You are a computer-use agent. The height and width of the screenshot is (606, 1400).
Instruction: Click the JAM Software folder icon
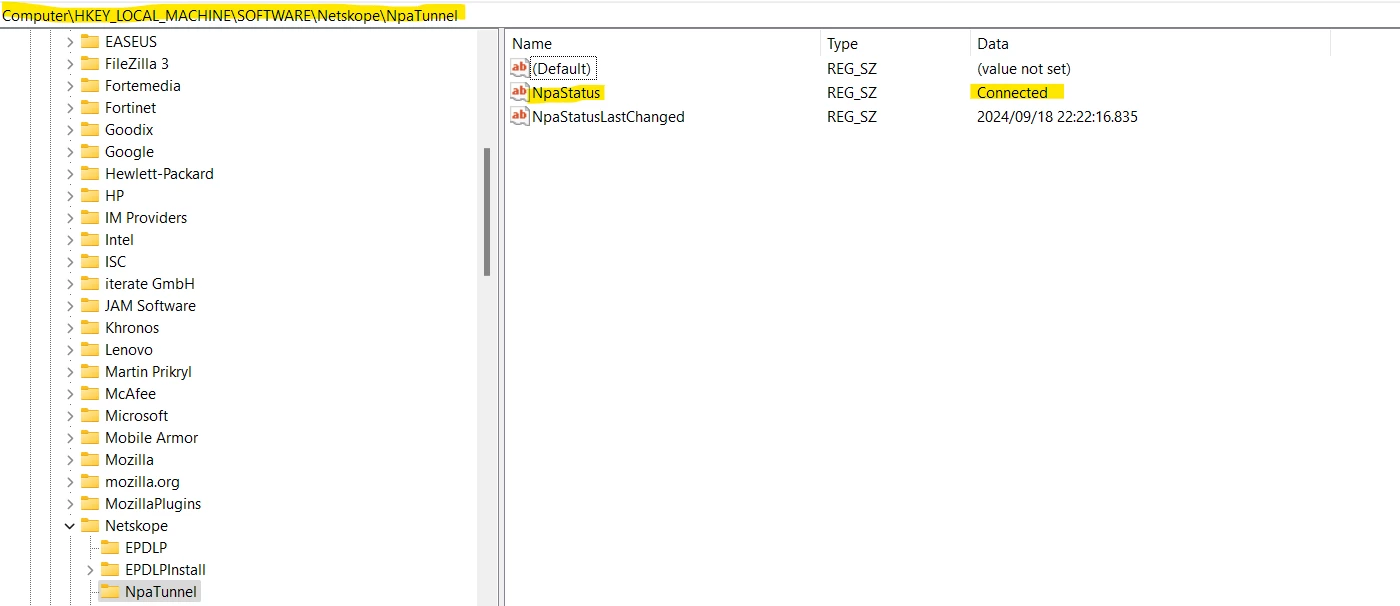coord(90,306)
